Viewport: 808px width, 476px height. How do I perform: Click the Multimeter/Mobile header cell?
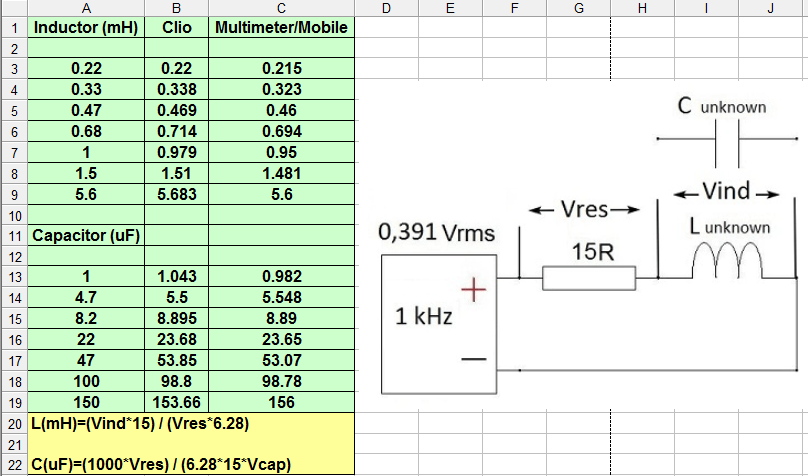click(x=281, y=27)
